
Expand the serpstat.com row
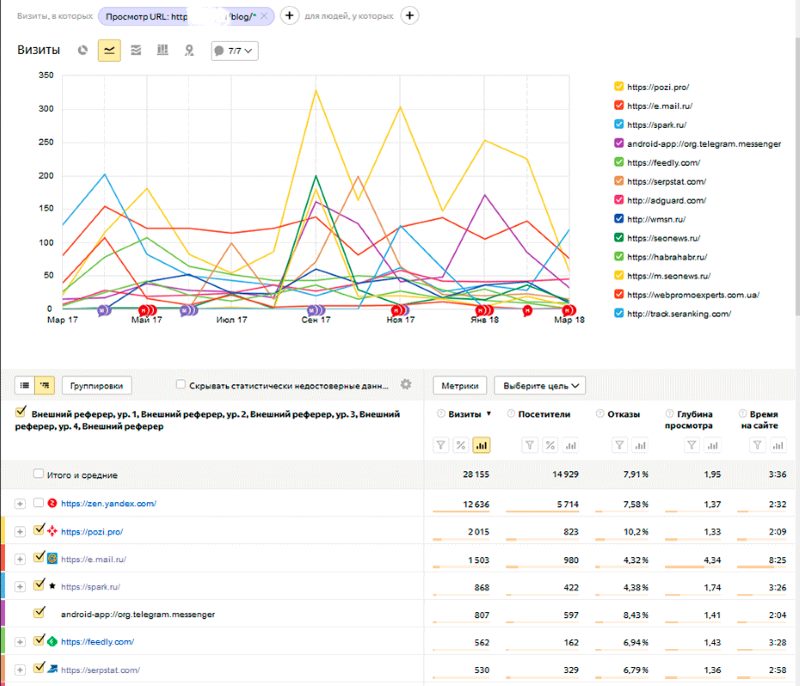coord(20,670)
